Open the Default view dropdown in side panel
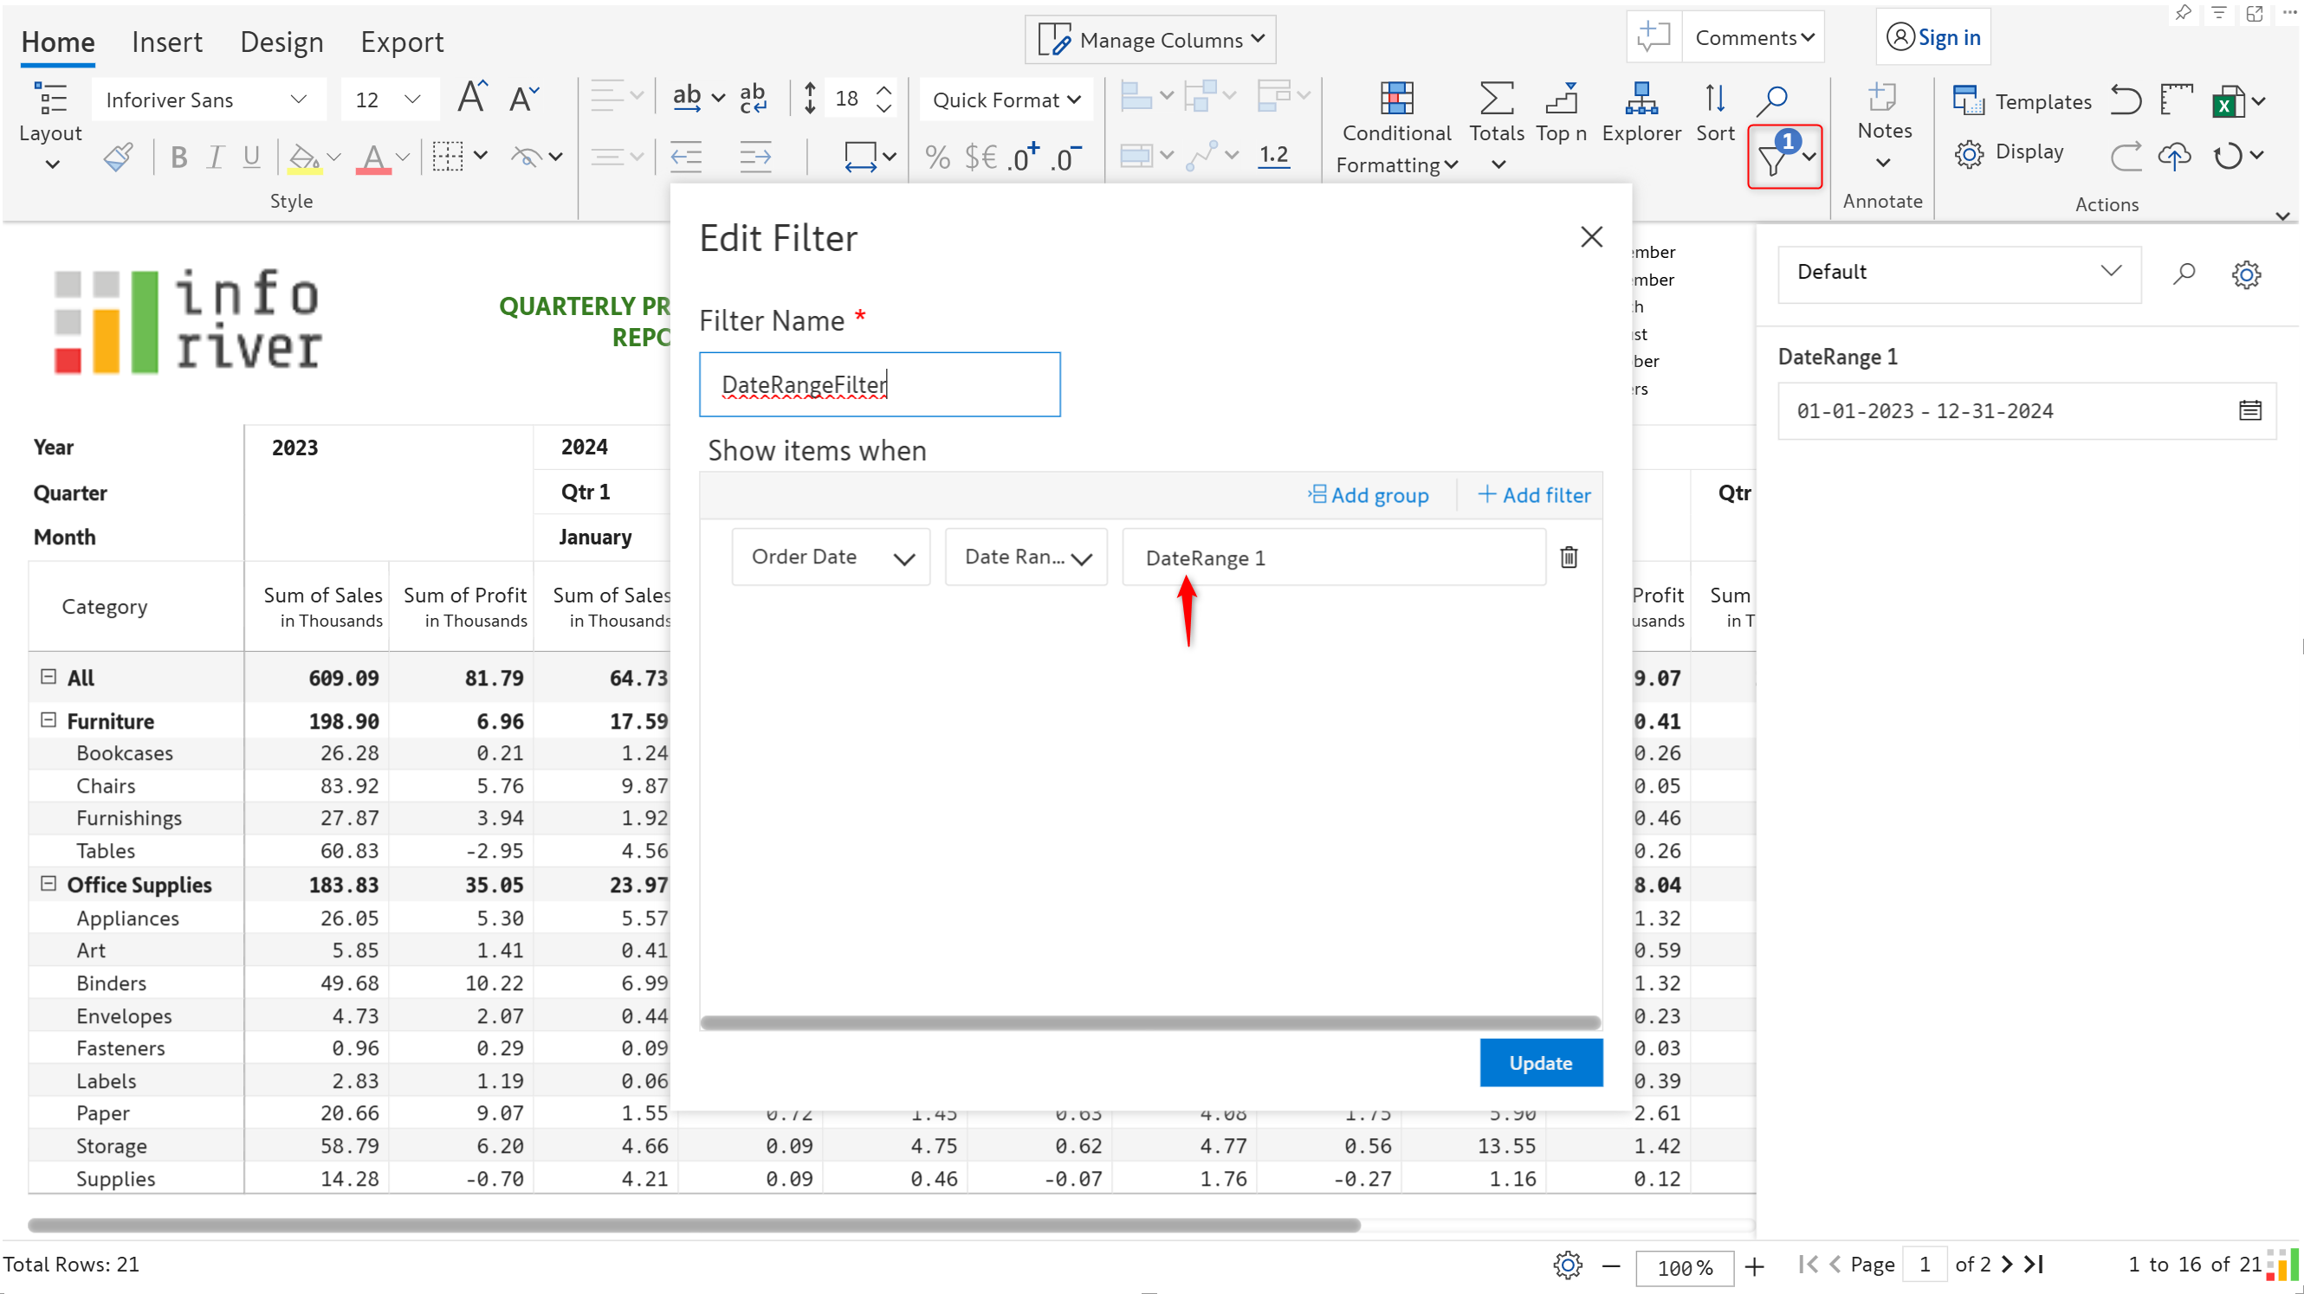 [1958, 272]
